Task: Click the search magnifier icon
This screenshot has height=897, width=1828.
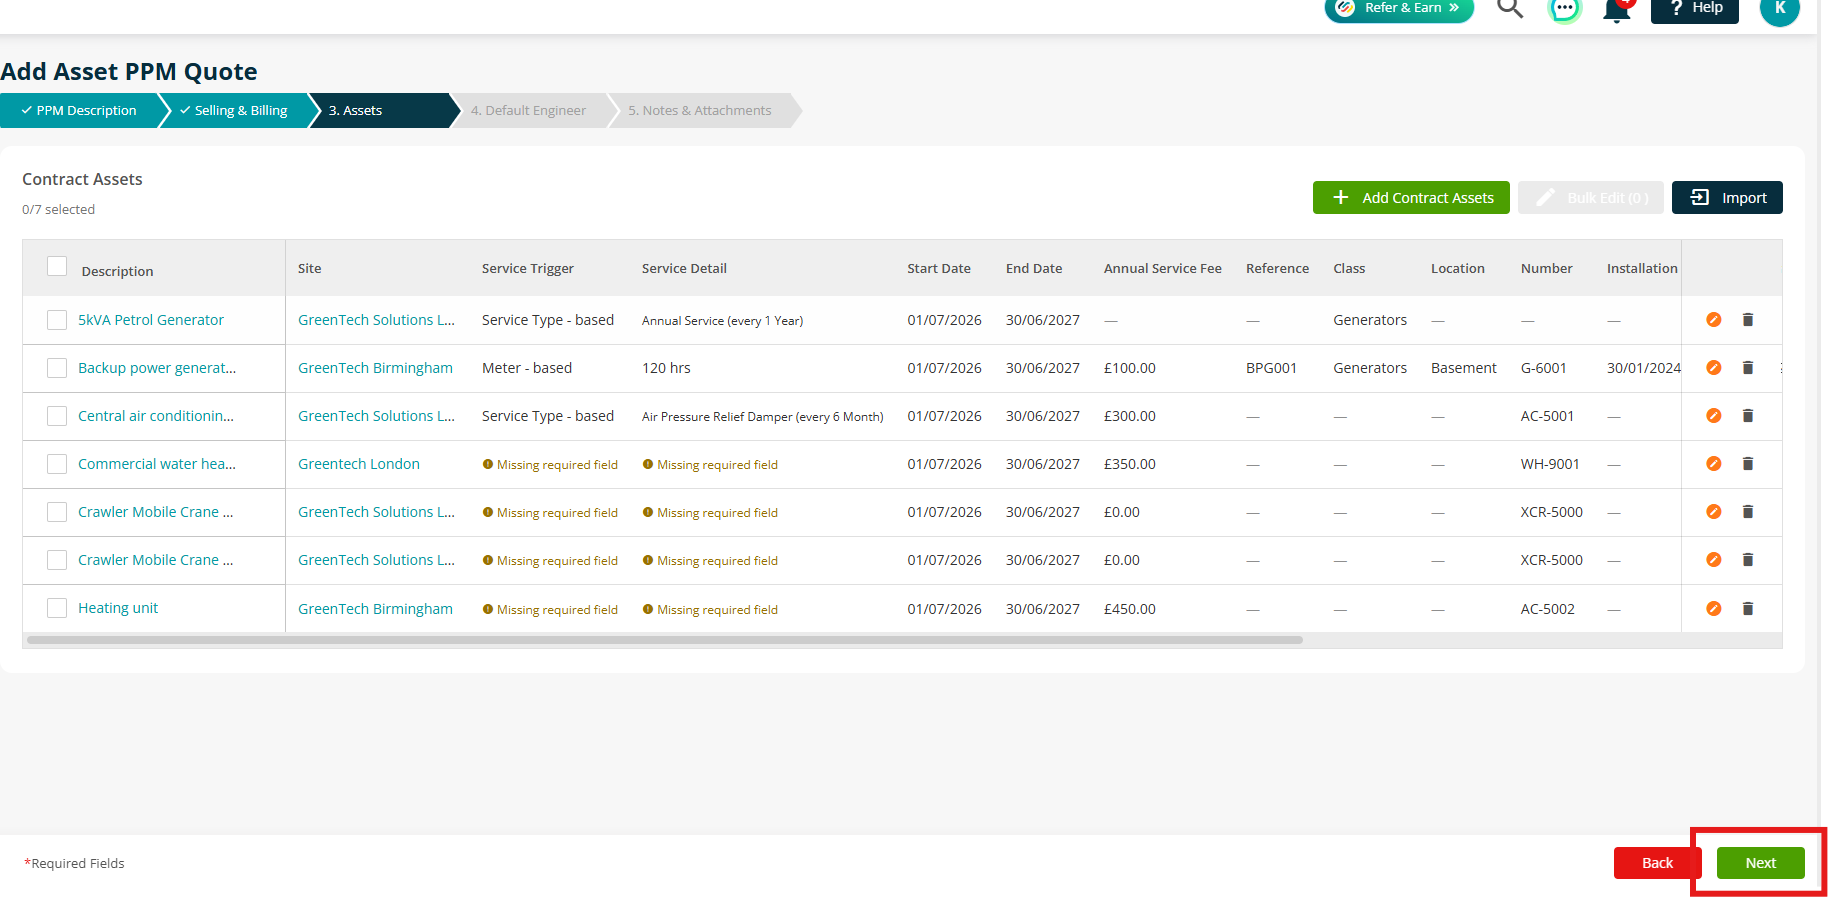Action: [x=1510, y=8]
